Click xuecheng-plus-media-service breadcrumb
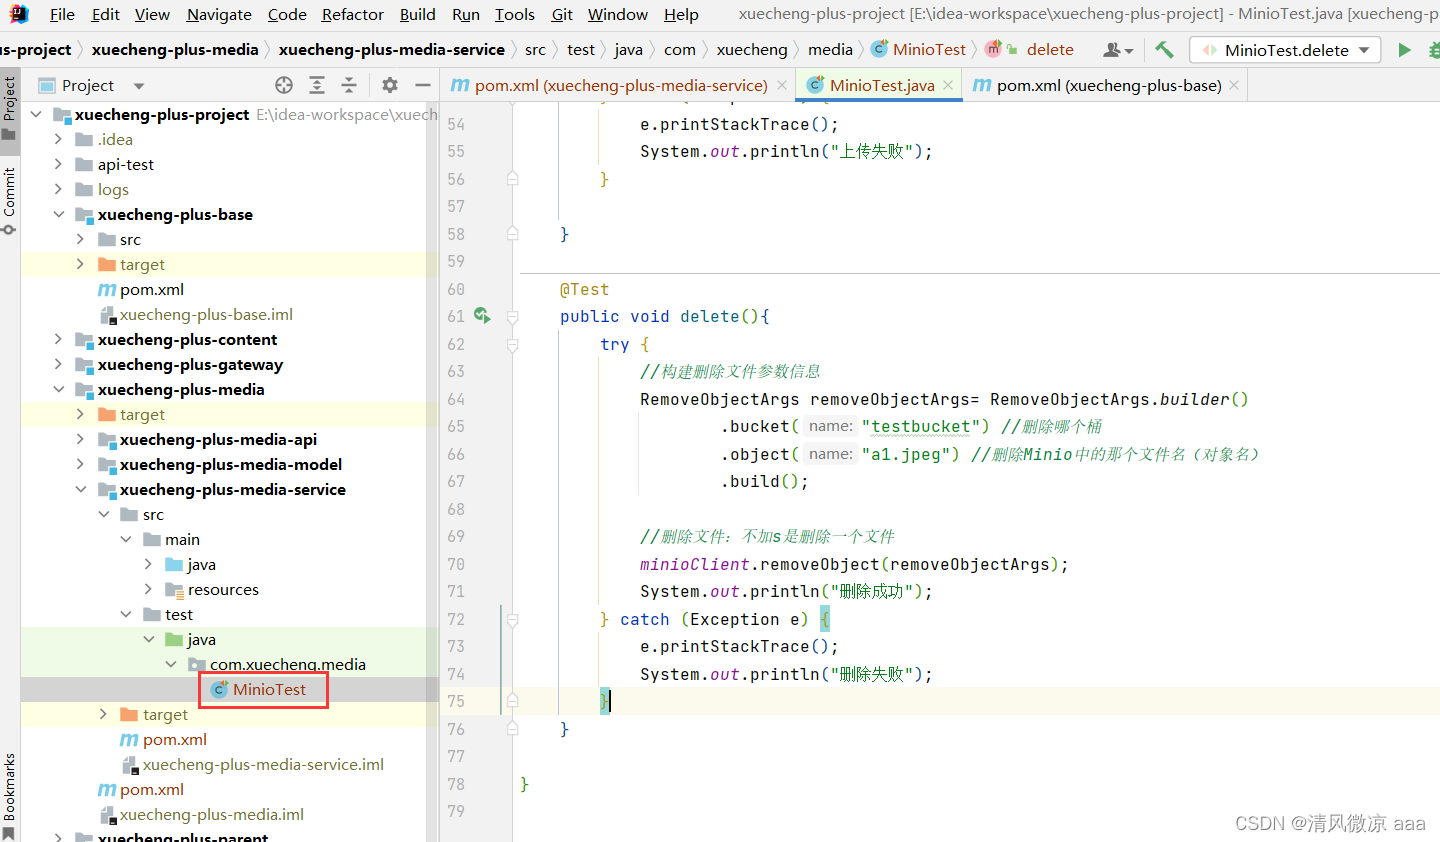Viewport: 1440px width, 842px height. (392, 49)
